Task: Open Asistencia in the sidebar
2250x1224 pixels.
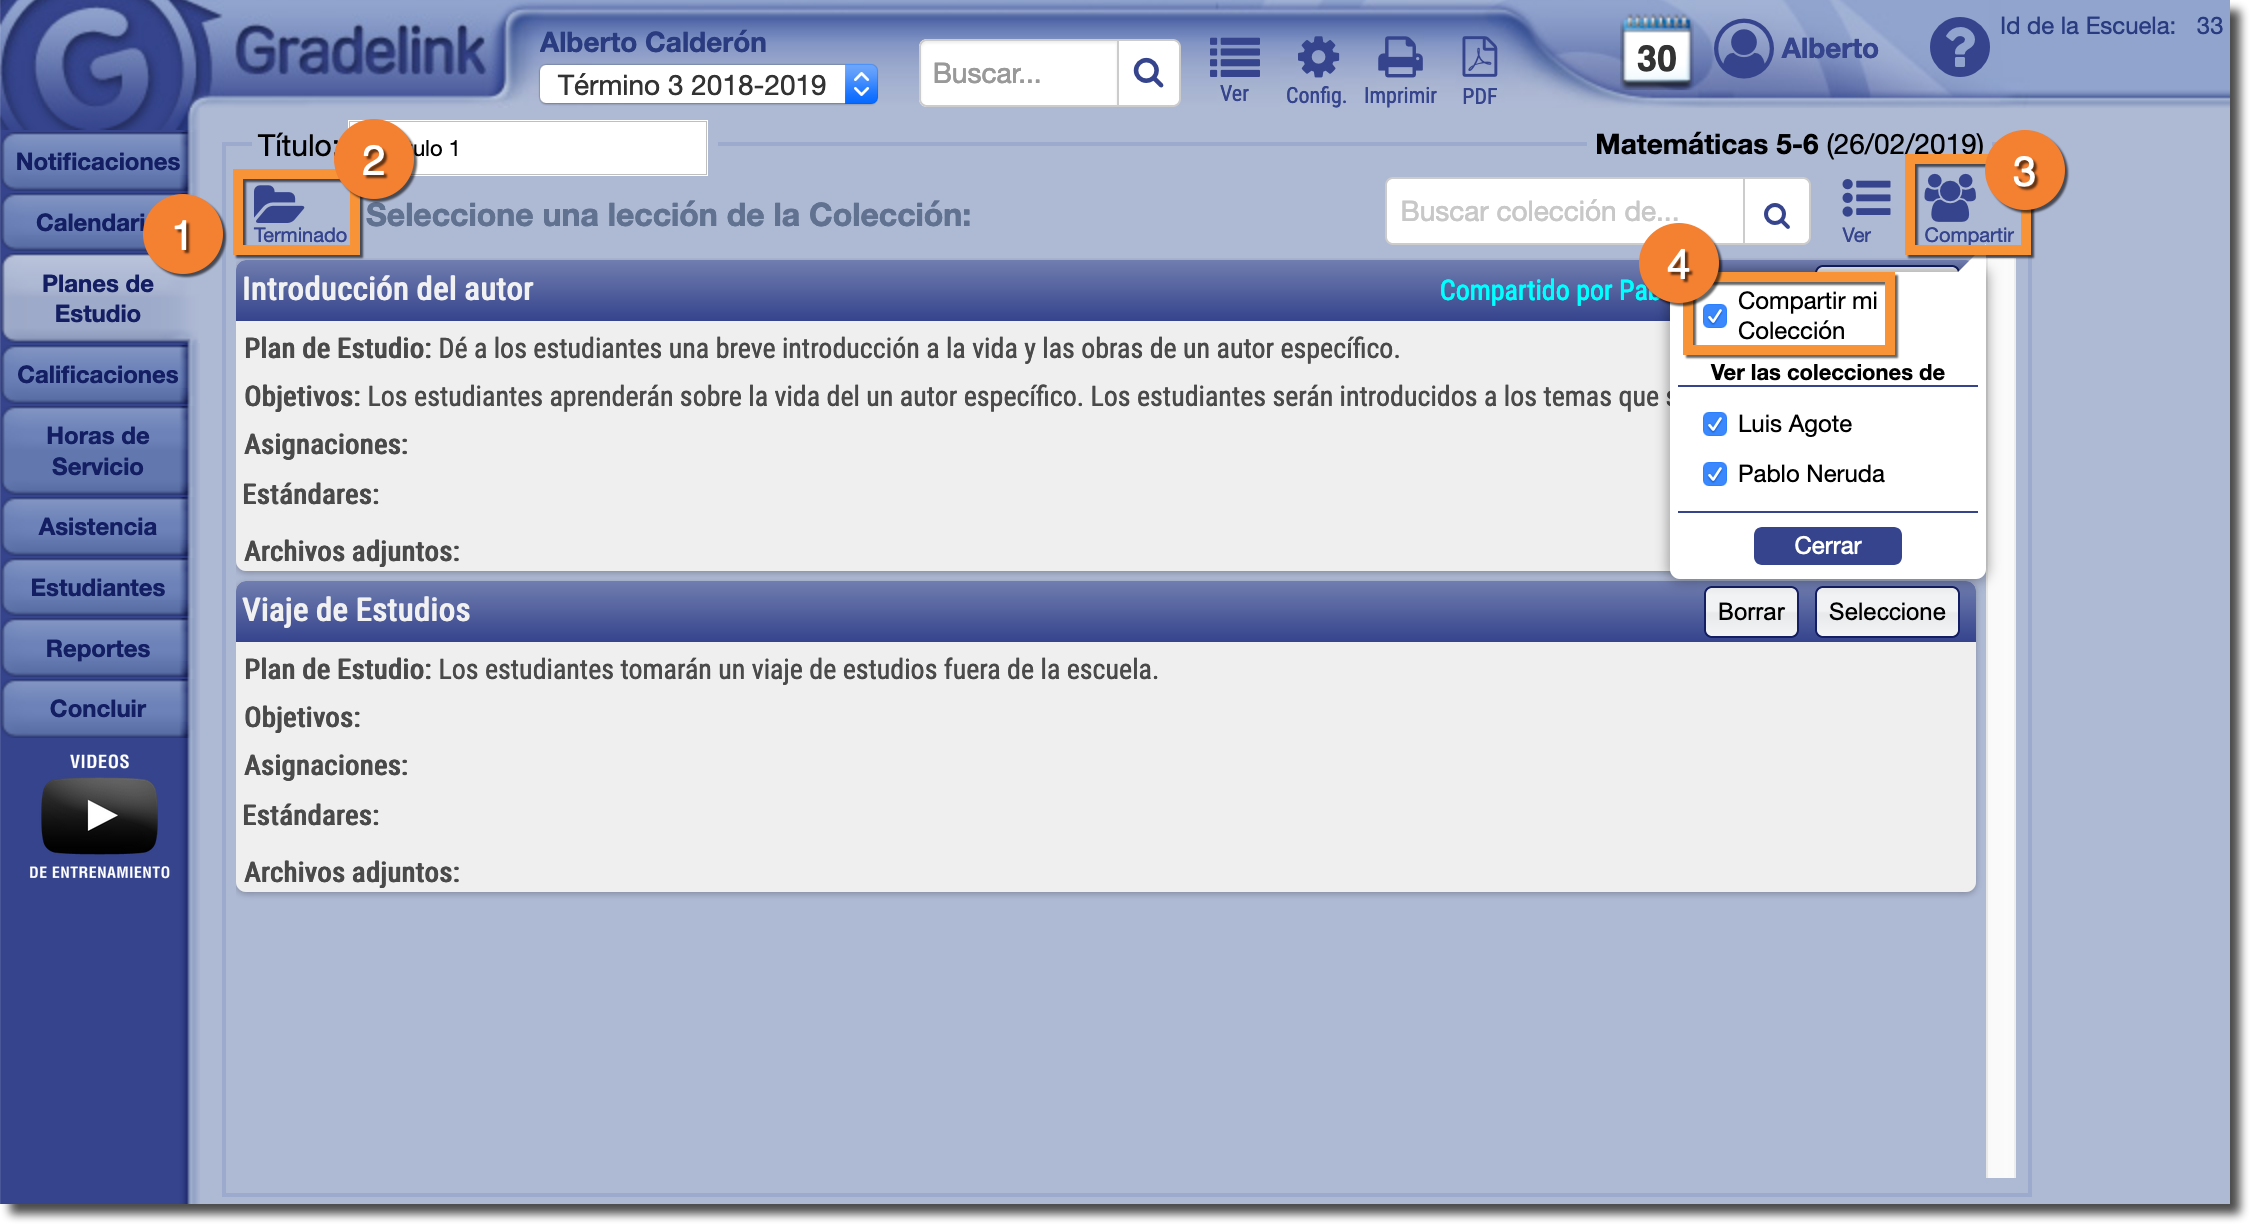Action: (97, 527)
